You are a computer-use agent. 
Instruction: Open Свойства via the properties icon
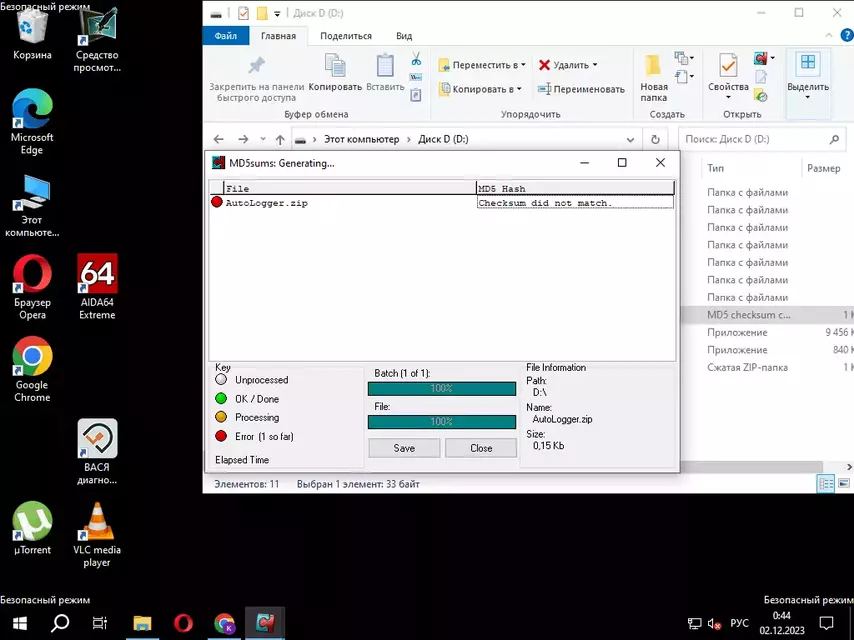pos(727,64)
